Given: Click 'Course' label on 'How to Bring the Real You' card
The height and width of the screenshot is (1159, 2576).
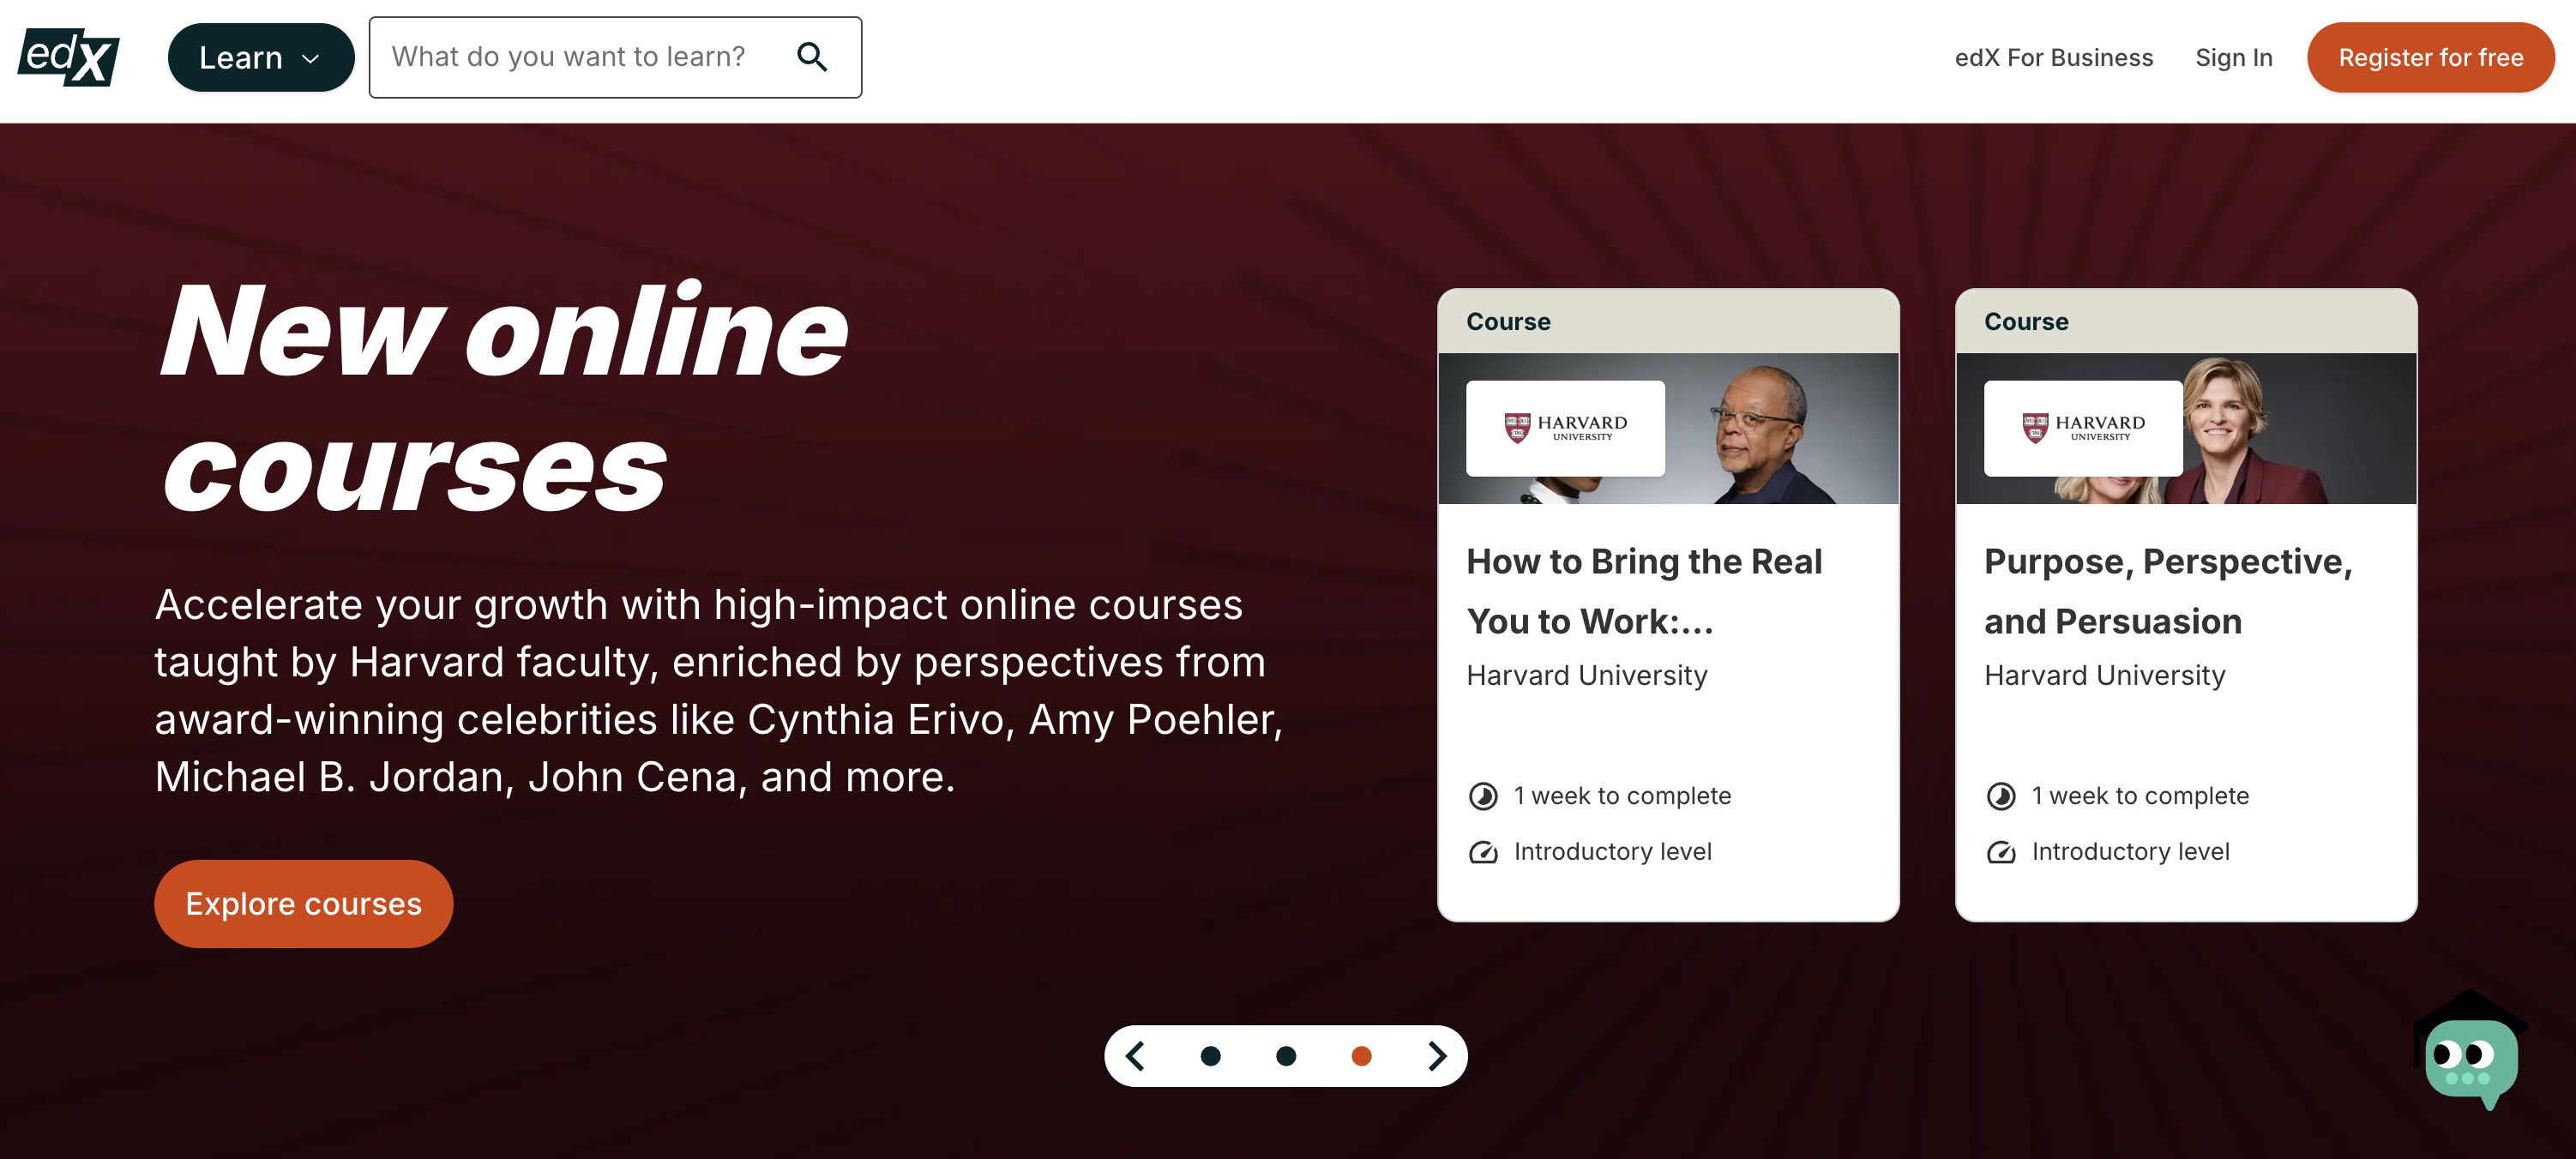Looking at the screenshot, I should (x=1508, y=322).
